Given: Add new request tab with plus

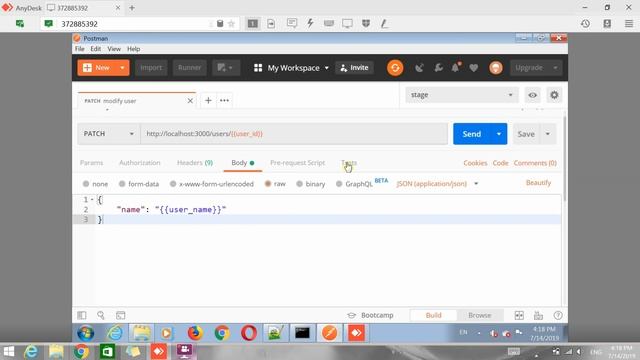Looking at the screenshot, I should coord(208,100).
